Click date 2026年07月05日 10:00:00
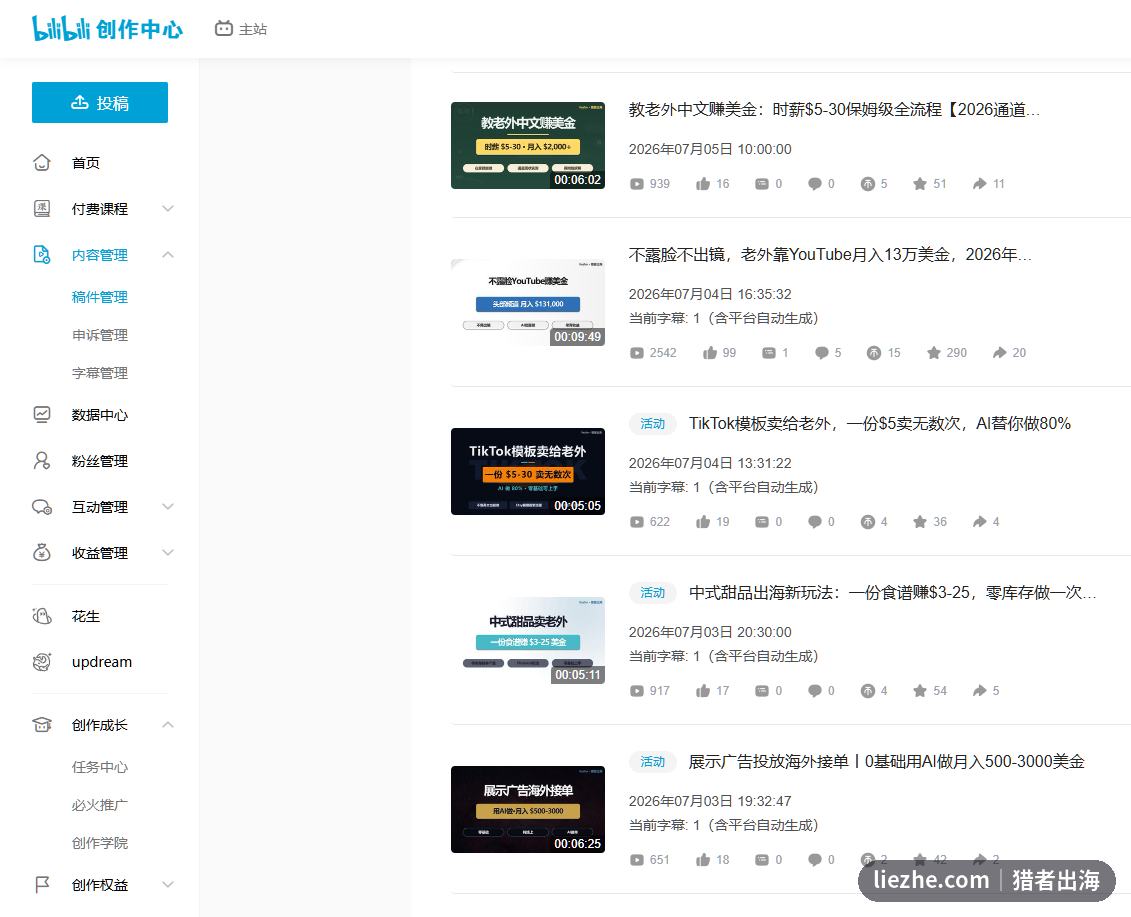 coord(710,149)
